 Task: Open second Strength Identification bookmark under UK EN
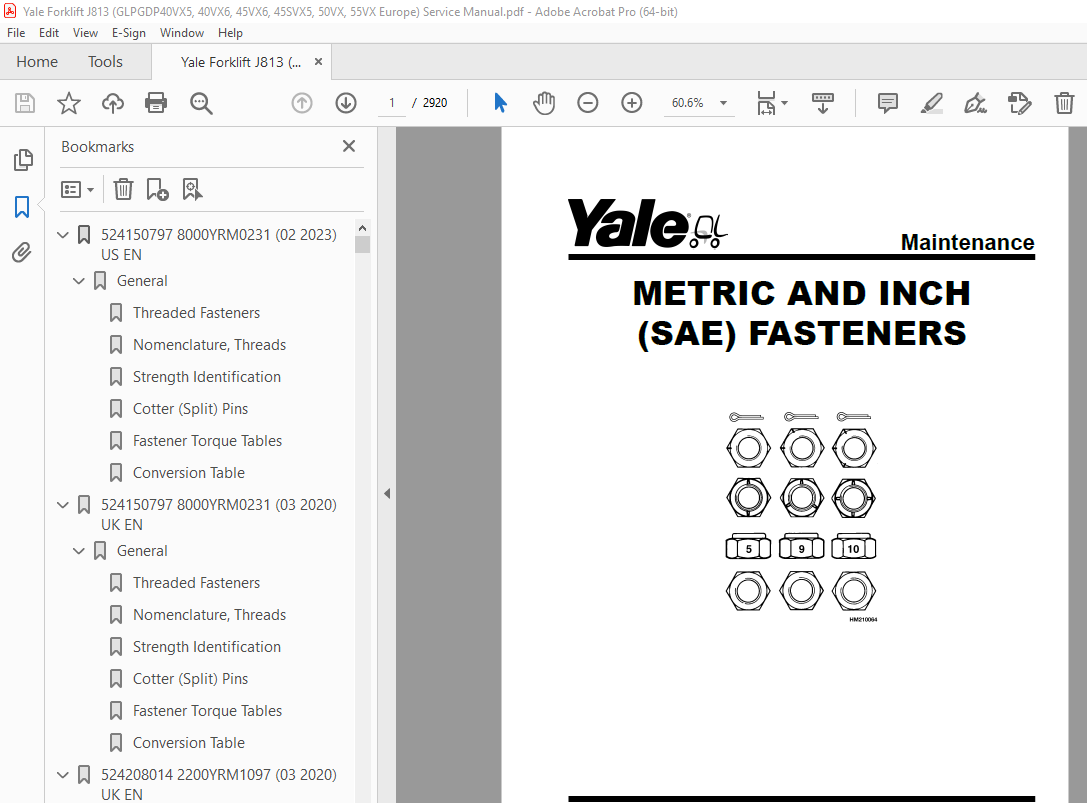click(207, 646)
